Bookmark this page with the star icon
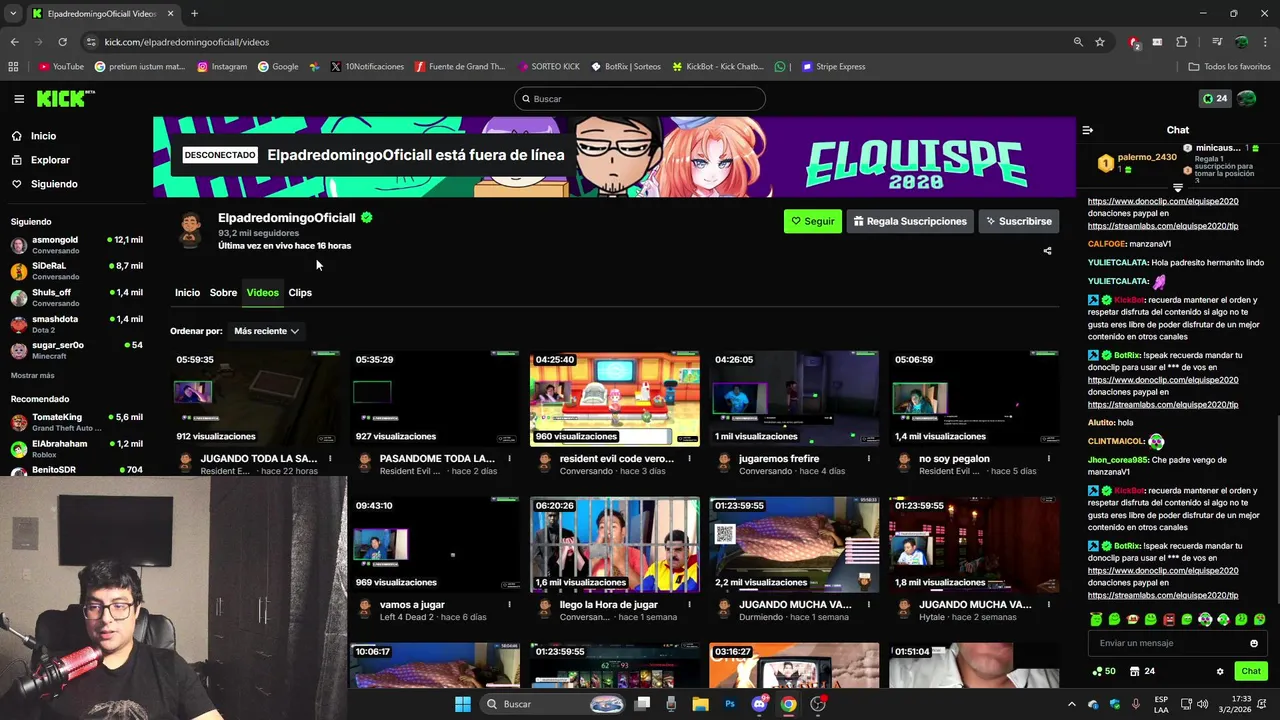This screenshot has height=720, width=1280. (1100, 42)
